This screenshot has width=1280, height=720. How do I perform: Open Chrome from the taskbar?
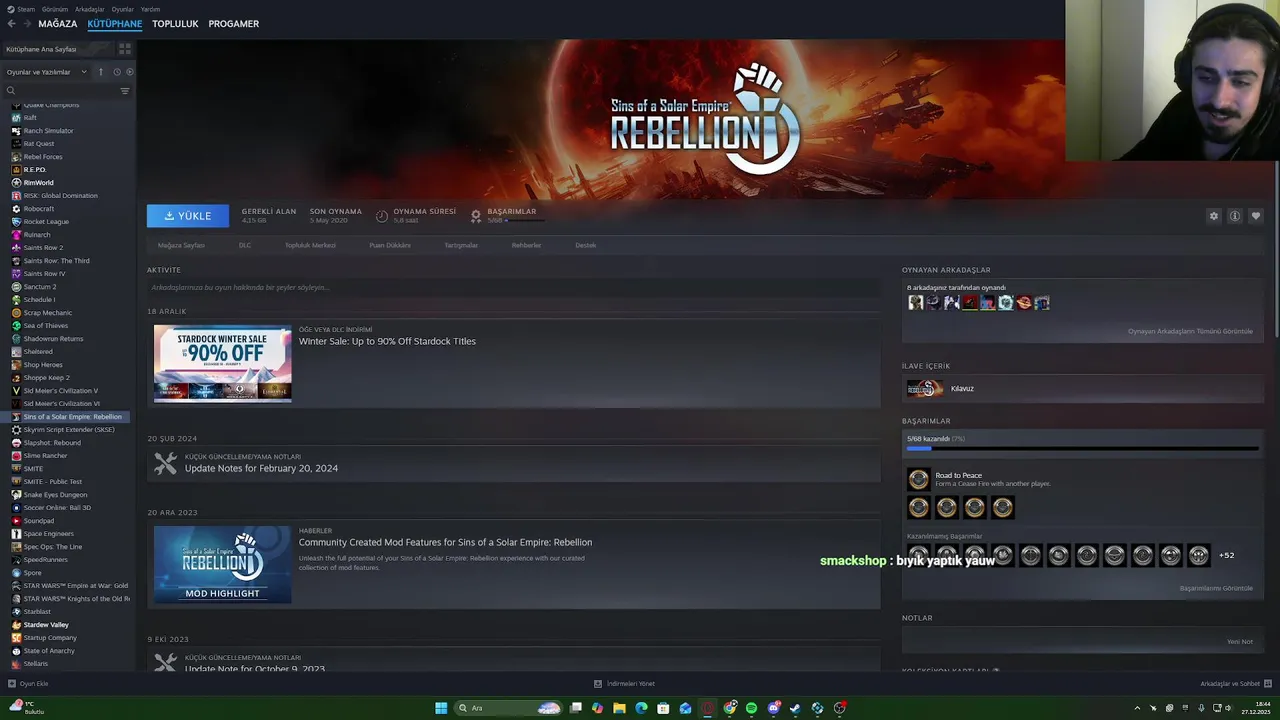point(729,708)
